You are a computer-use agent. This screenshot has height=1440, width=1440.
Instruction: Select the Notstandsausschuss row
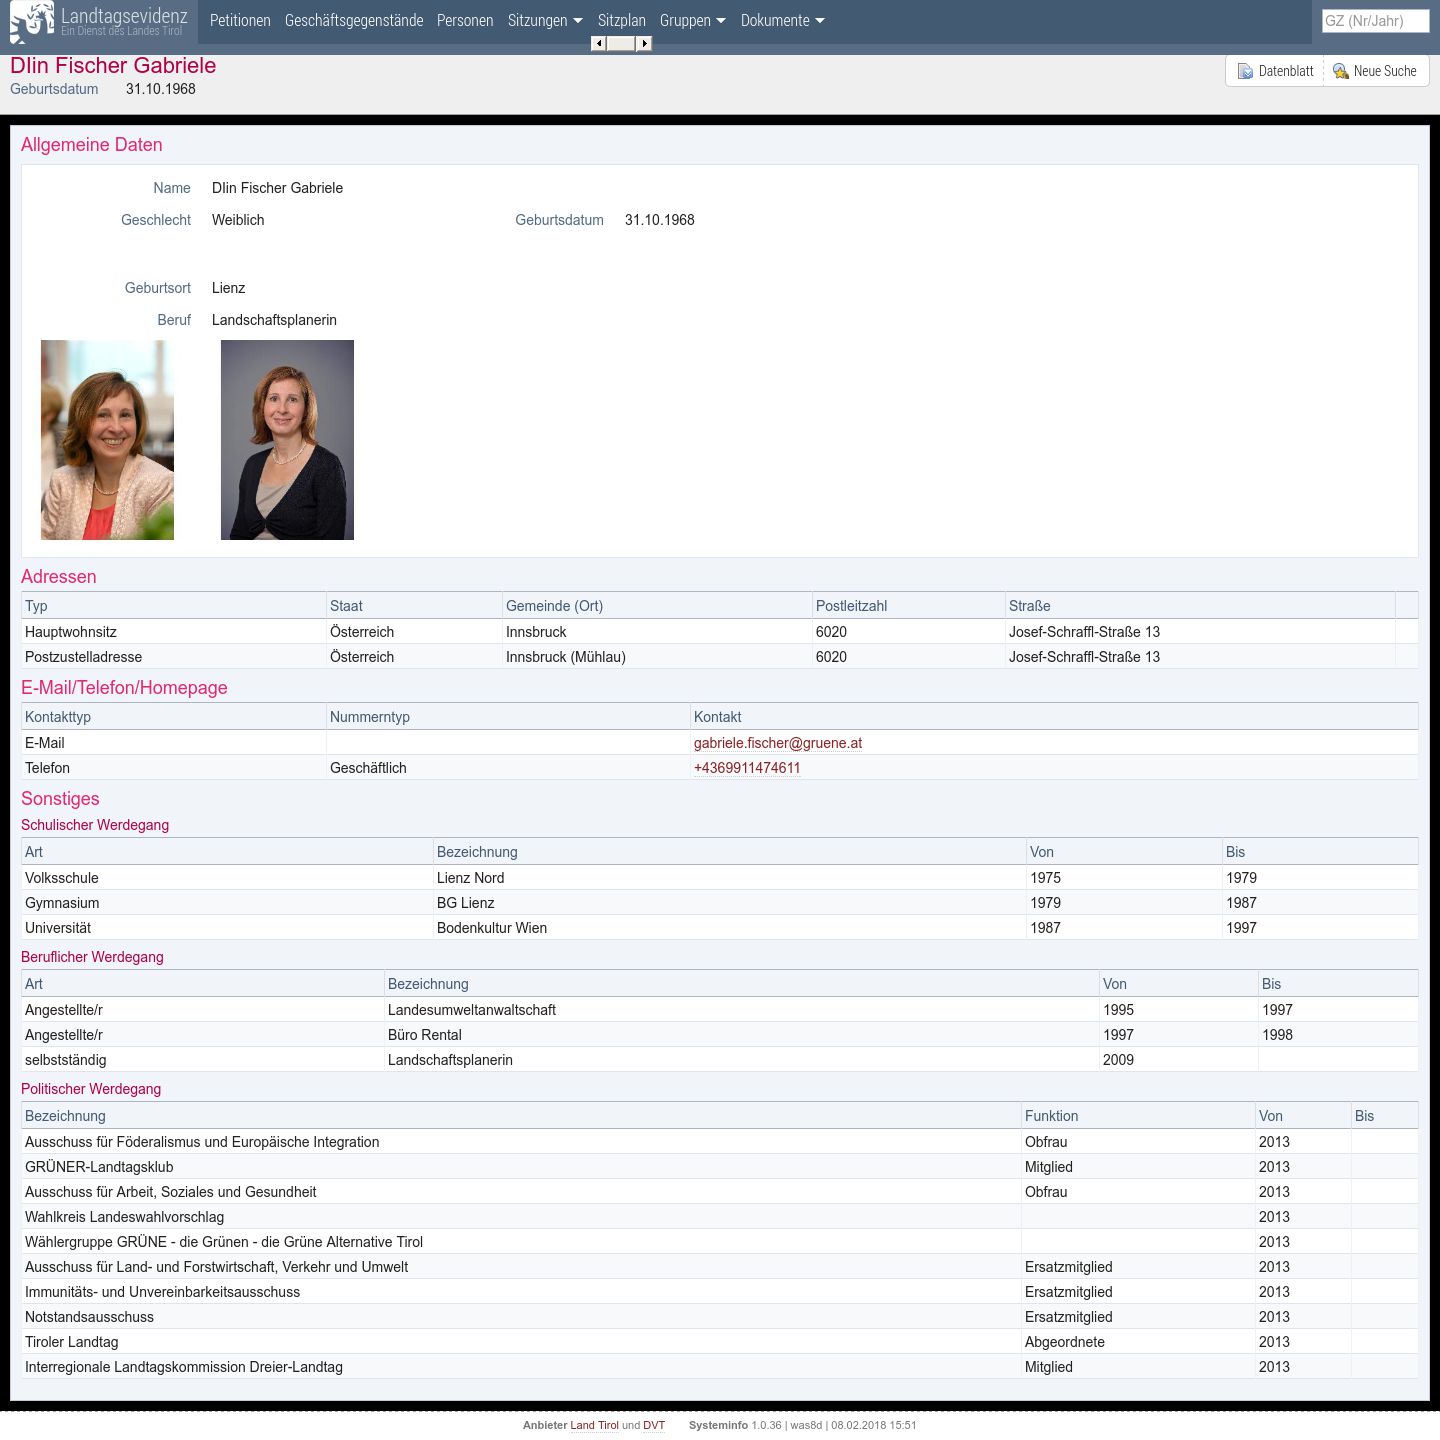720,1317
